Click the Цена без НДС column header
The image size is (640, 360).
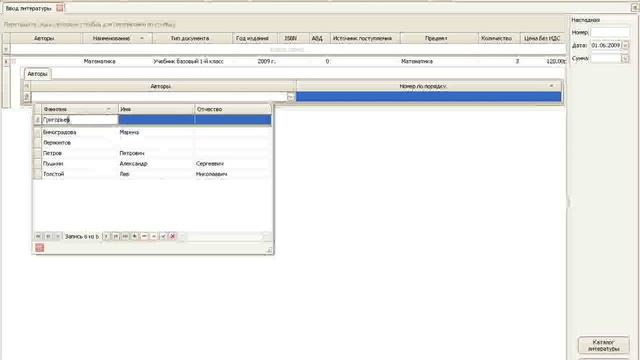coord(542,38)
